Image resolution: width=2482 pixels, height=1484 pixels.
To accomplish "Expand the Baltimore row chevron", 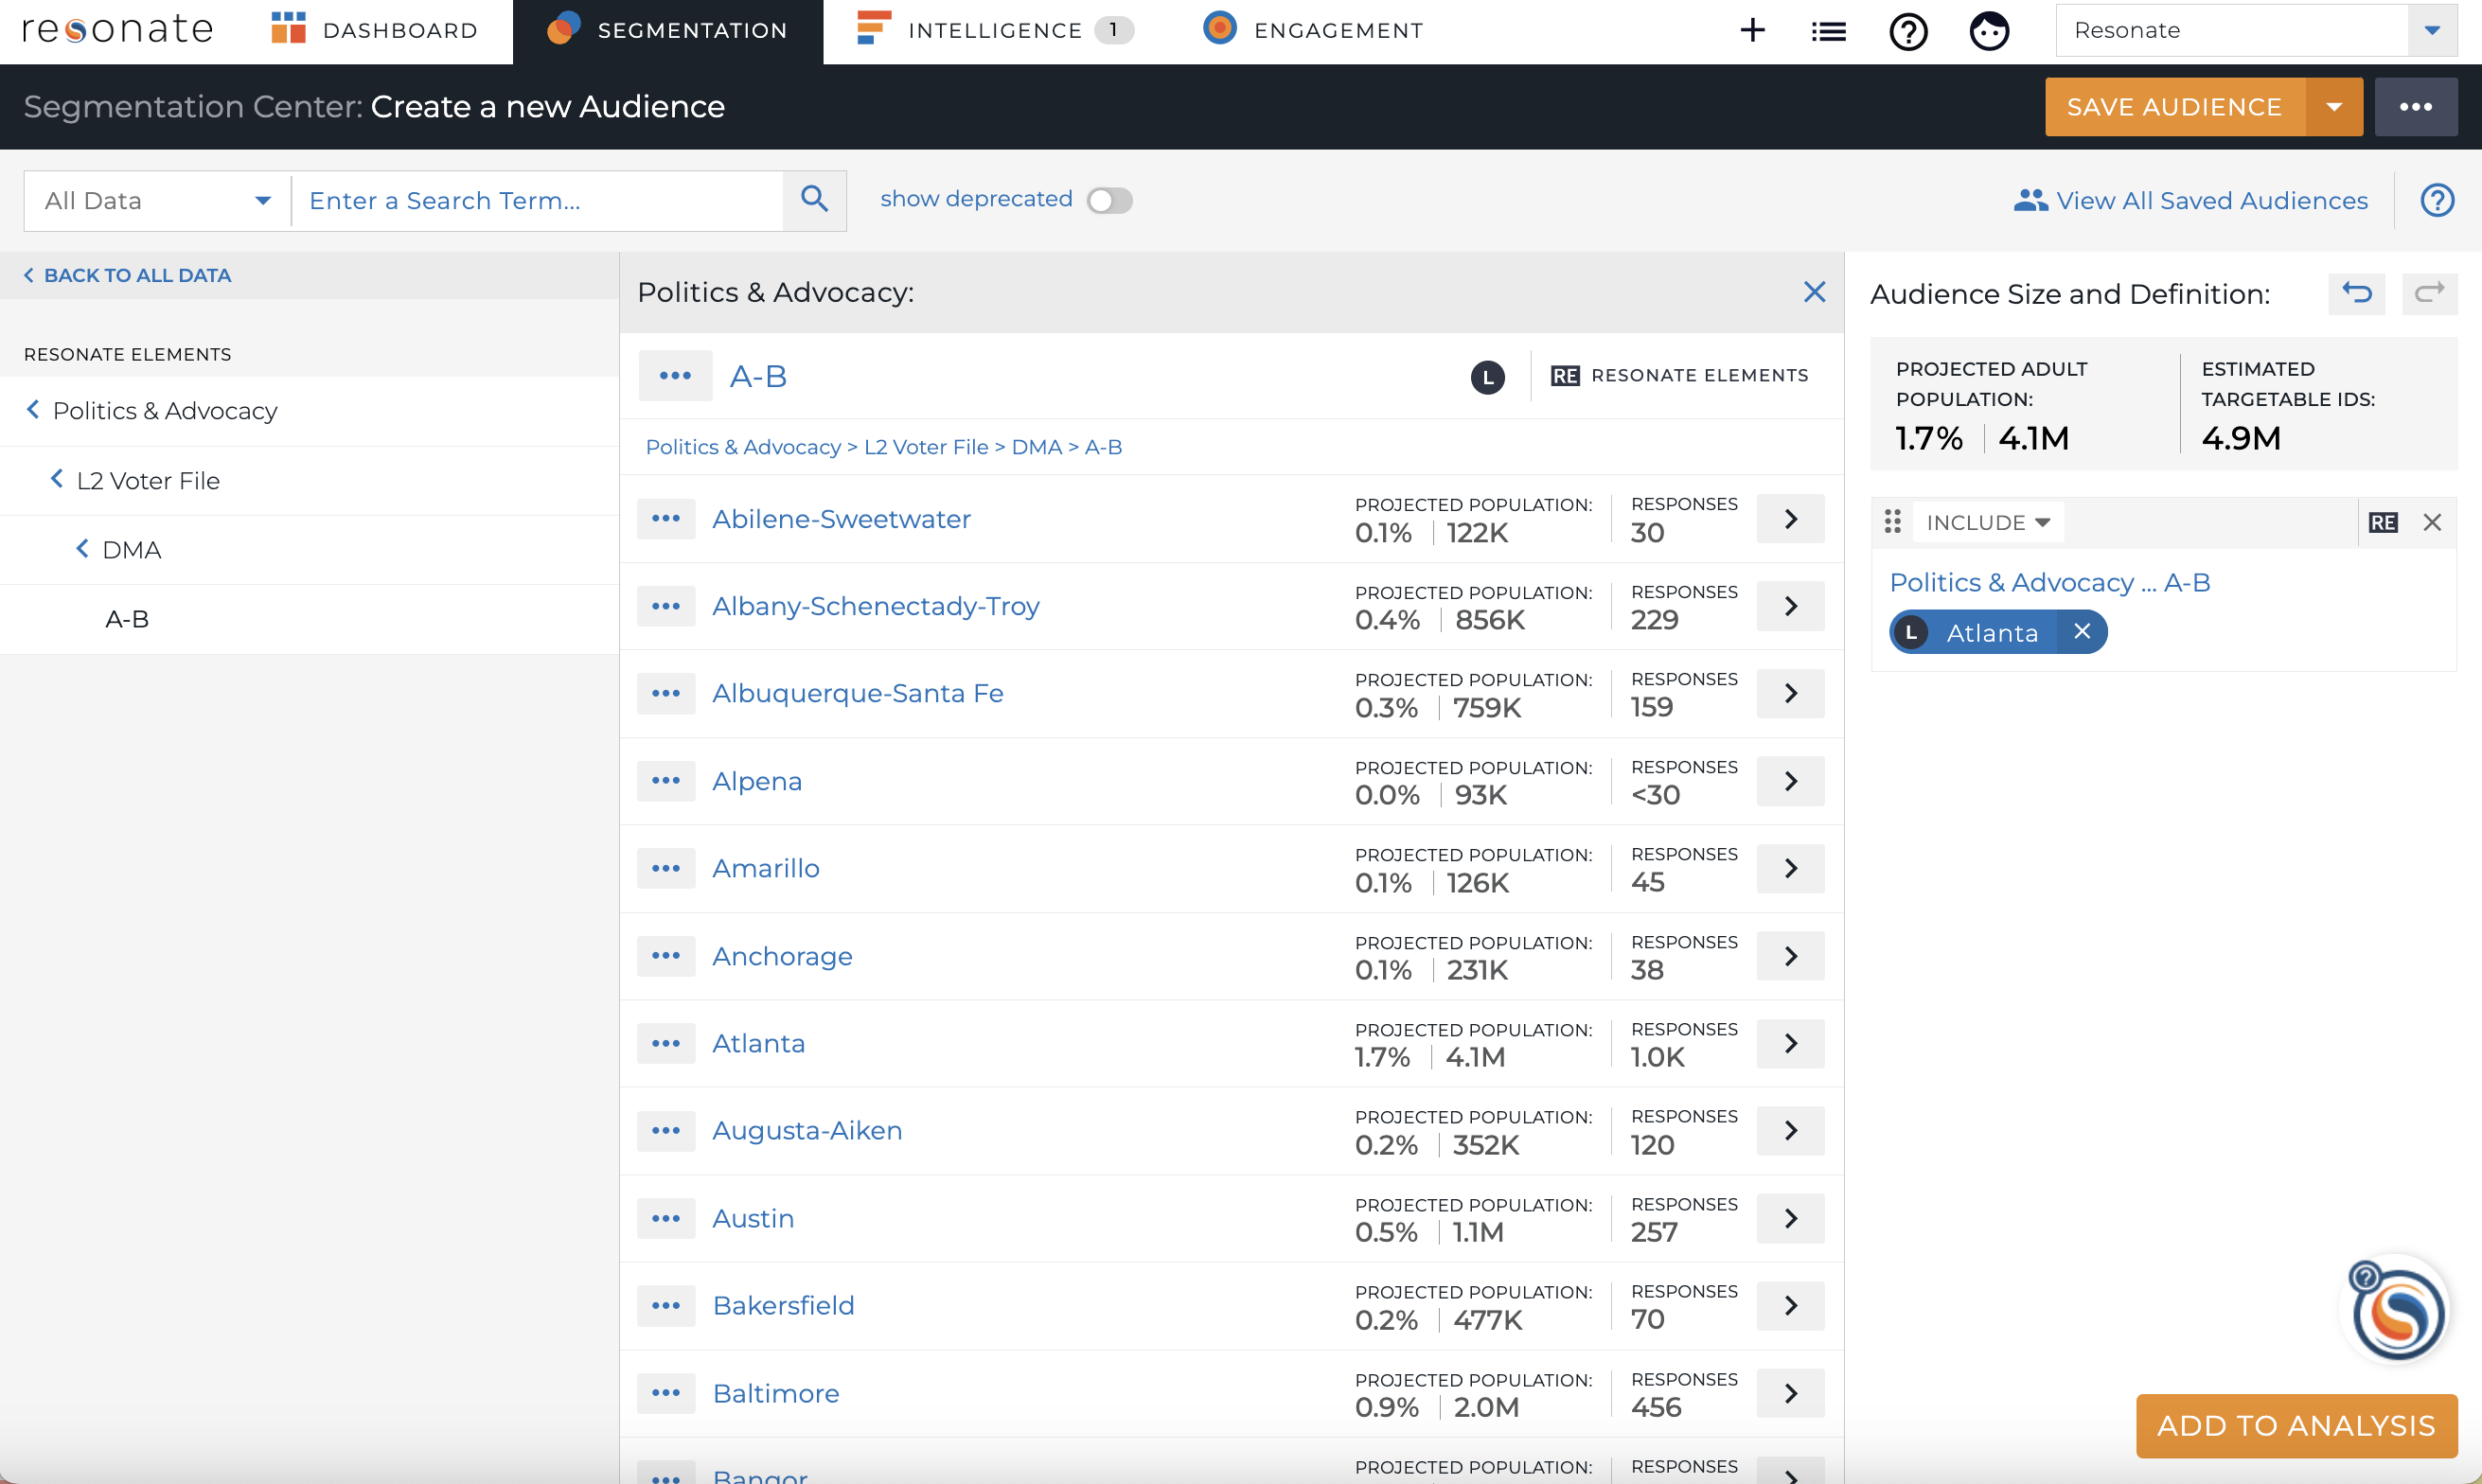I will pyautogui.click(x=1790, y=1393).
